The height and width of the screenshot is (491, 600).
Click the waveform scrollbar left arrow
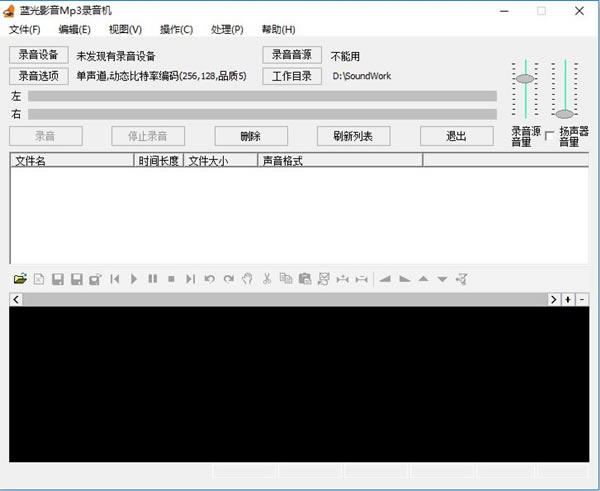tap(16, 299)
